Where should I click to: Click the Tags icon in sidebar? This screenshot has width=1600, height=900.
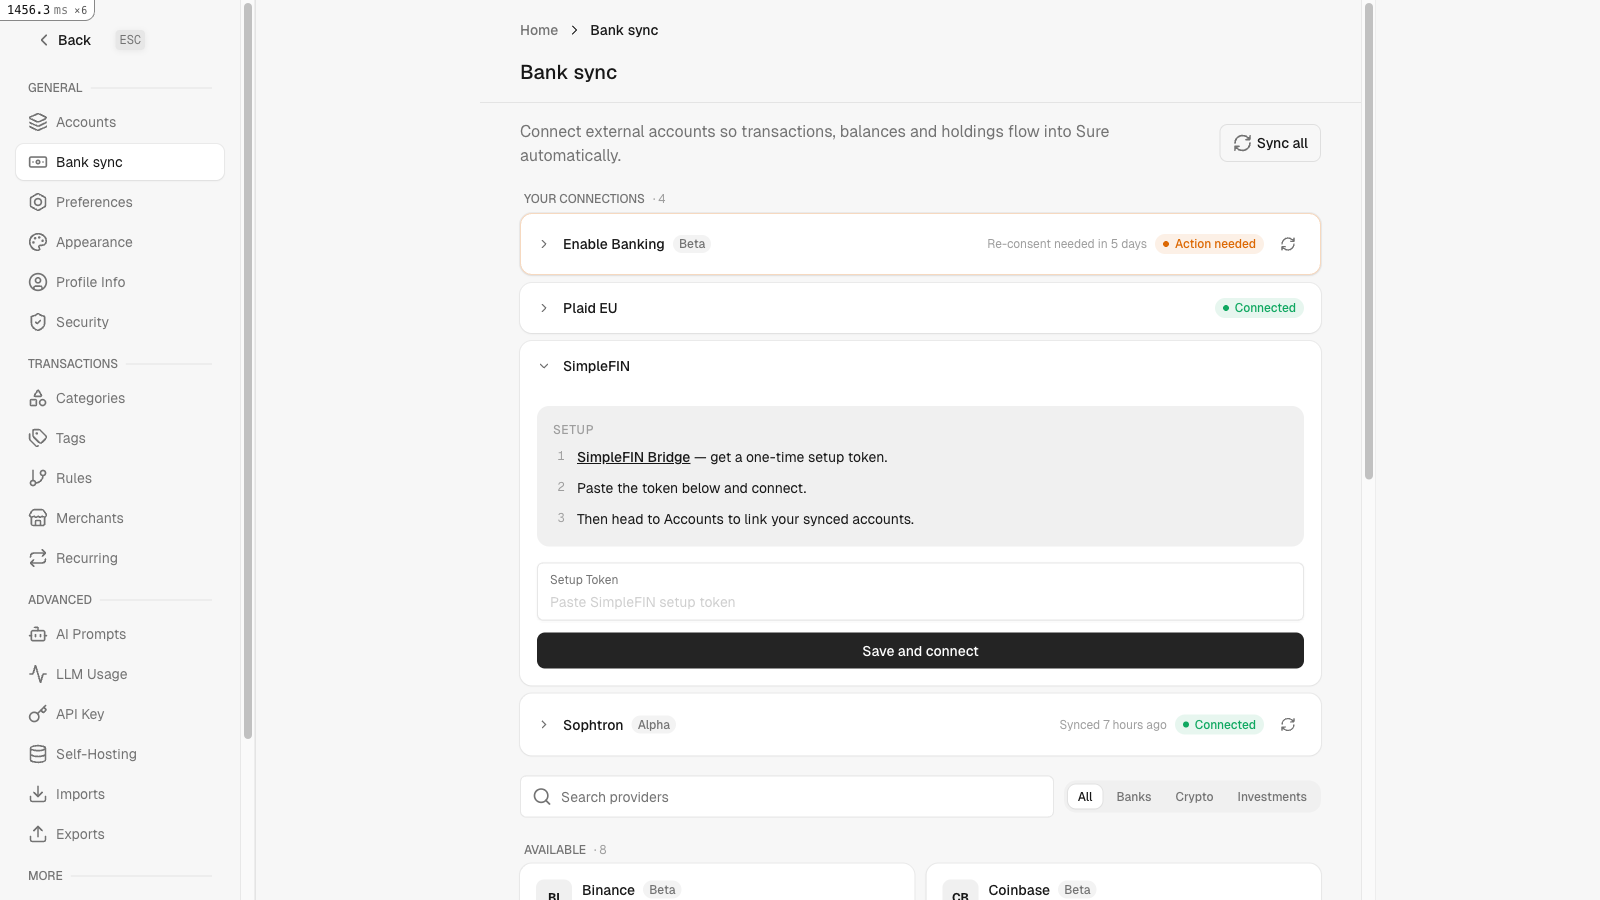[38, 438]
